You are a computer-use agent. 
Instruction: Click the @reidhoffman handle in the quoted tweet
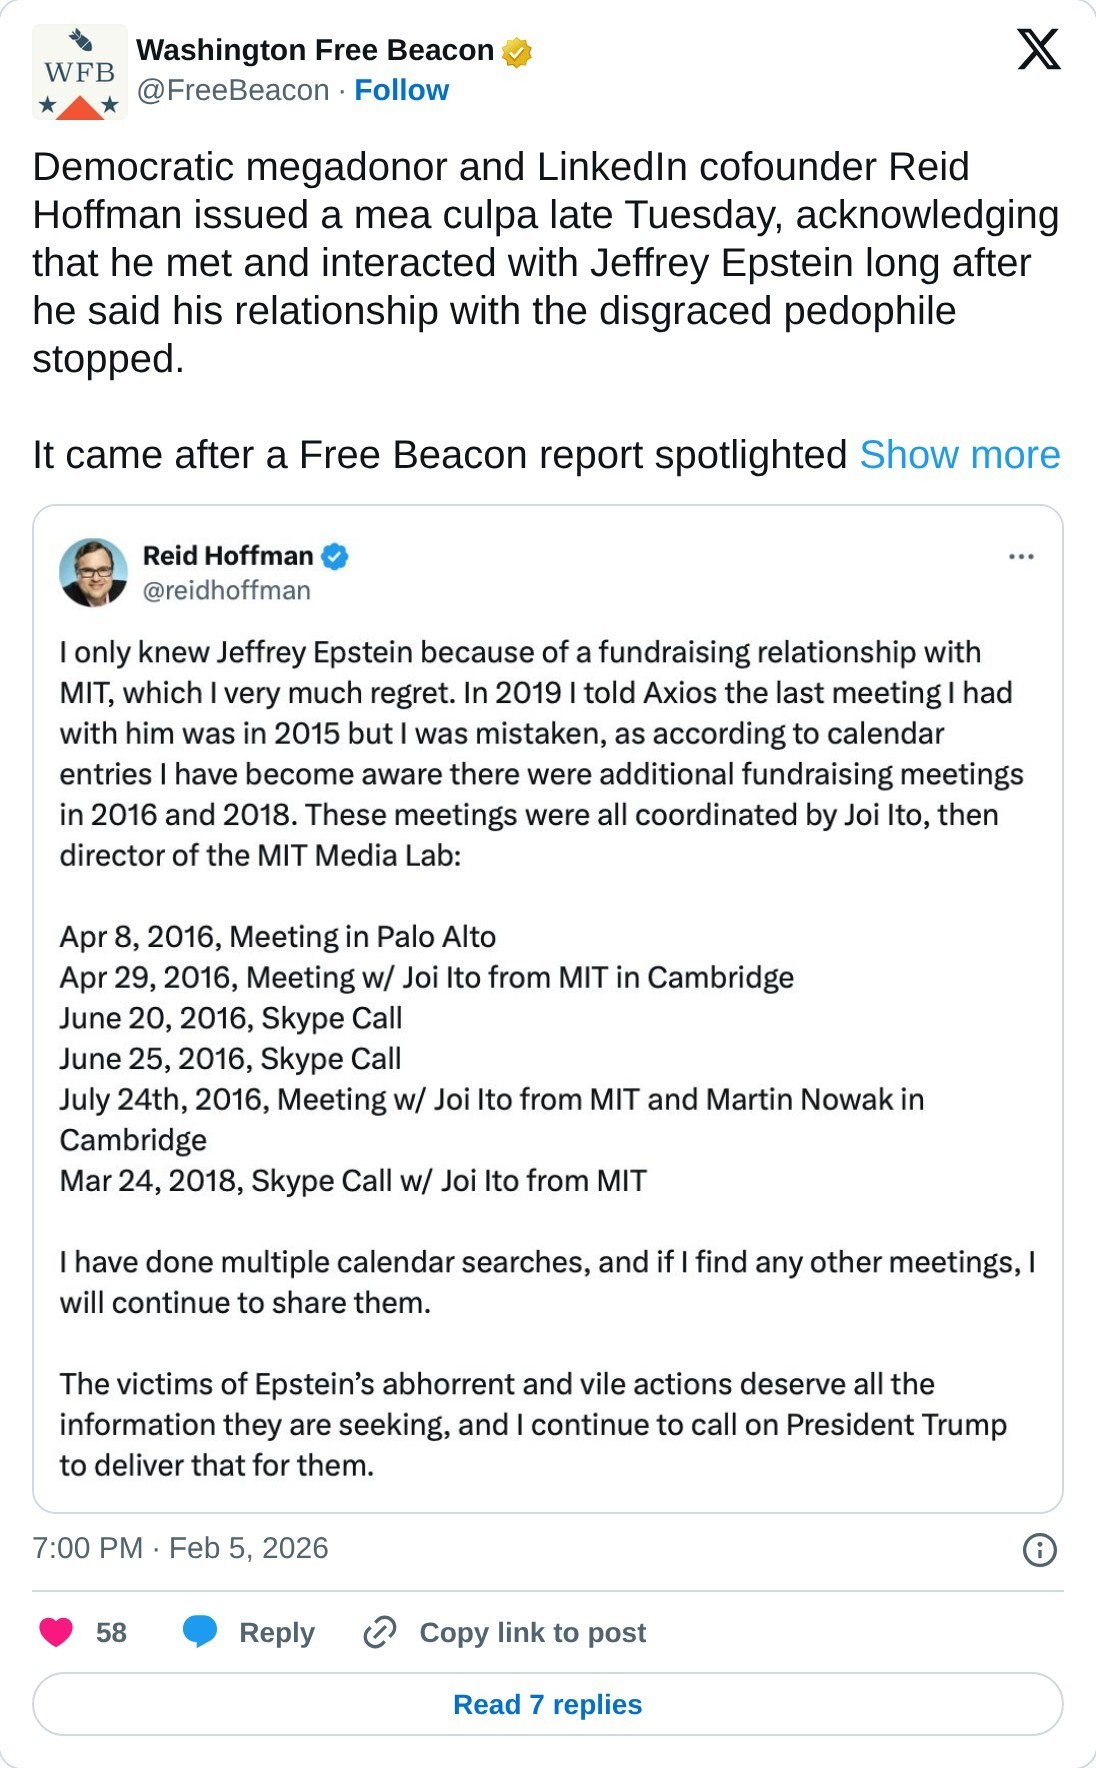coord(227,591)
